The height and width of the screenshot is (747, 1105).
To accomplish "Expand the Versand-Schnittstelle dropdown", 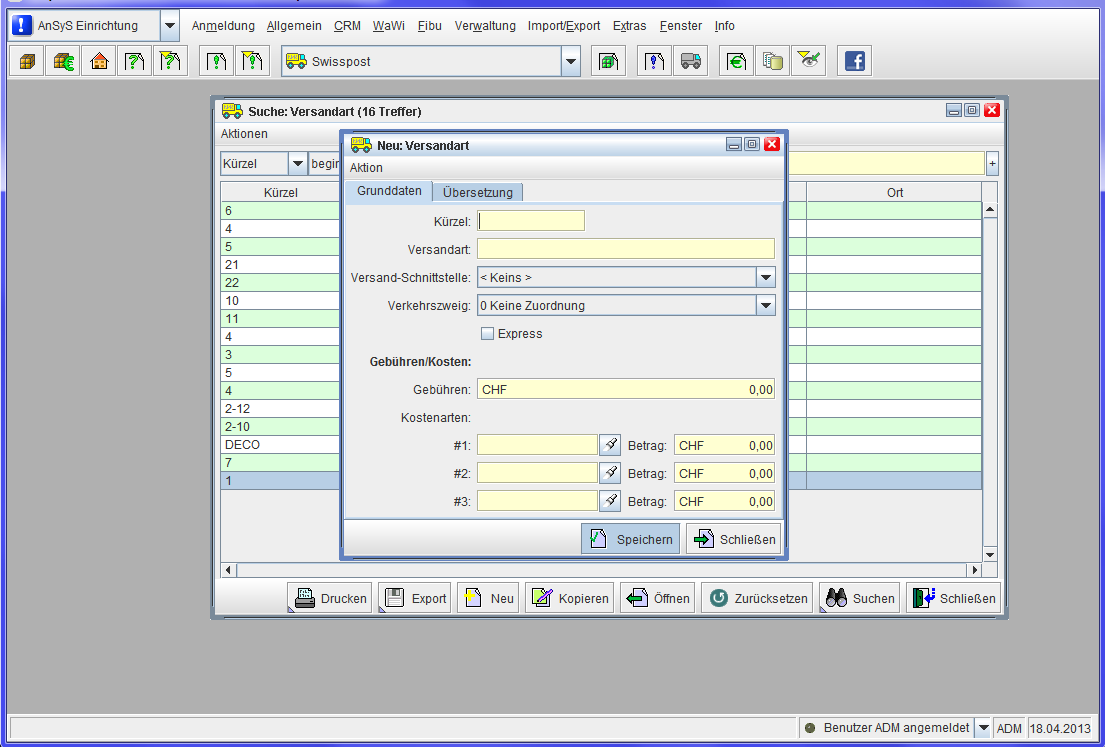I will tap(765, 277).
